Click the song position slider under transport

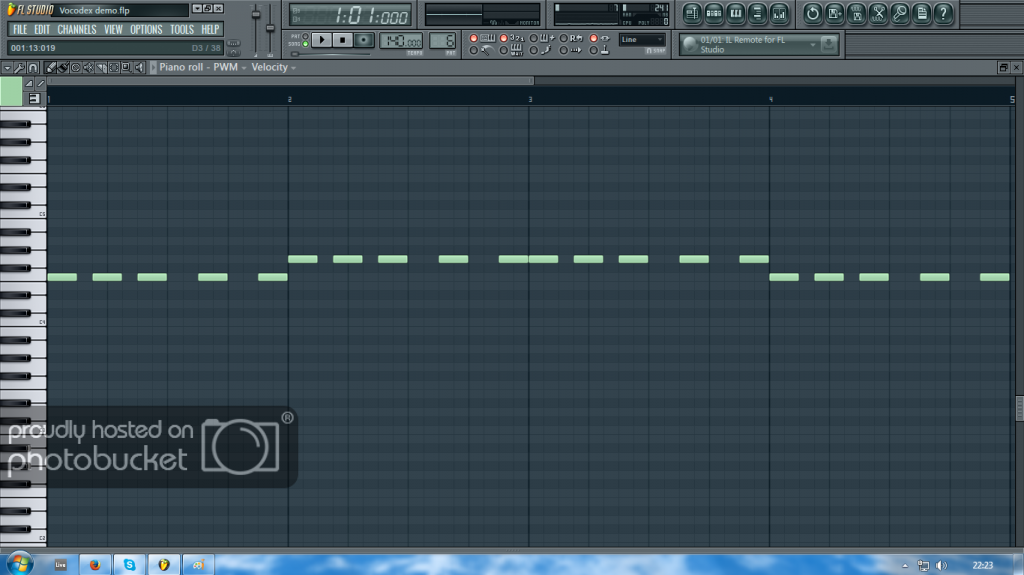click(x=332, y=54)
